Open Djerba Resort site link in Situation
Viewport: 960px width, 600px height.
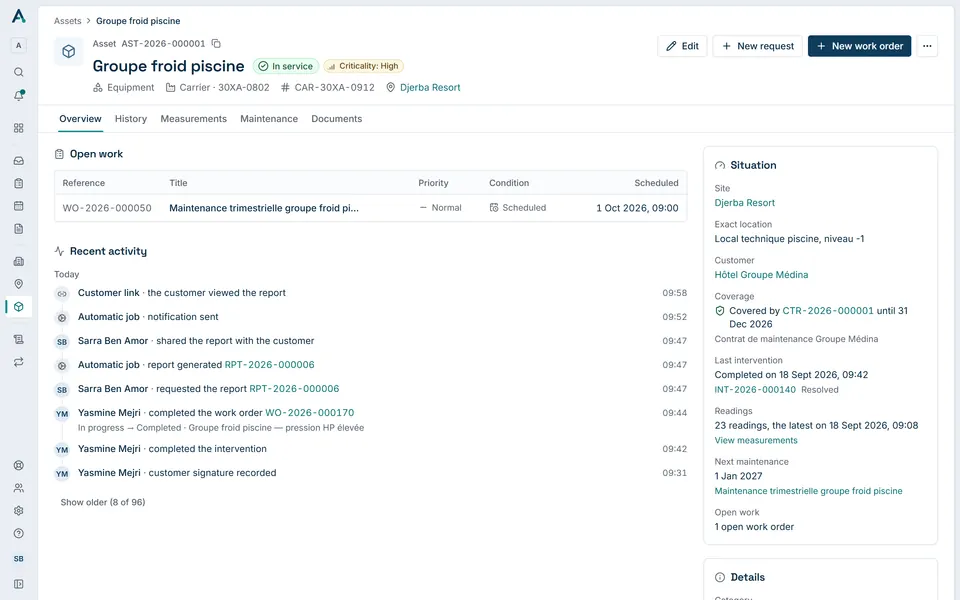[x=744, y=203]
